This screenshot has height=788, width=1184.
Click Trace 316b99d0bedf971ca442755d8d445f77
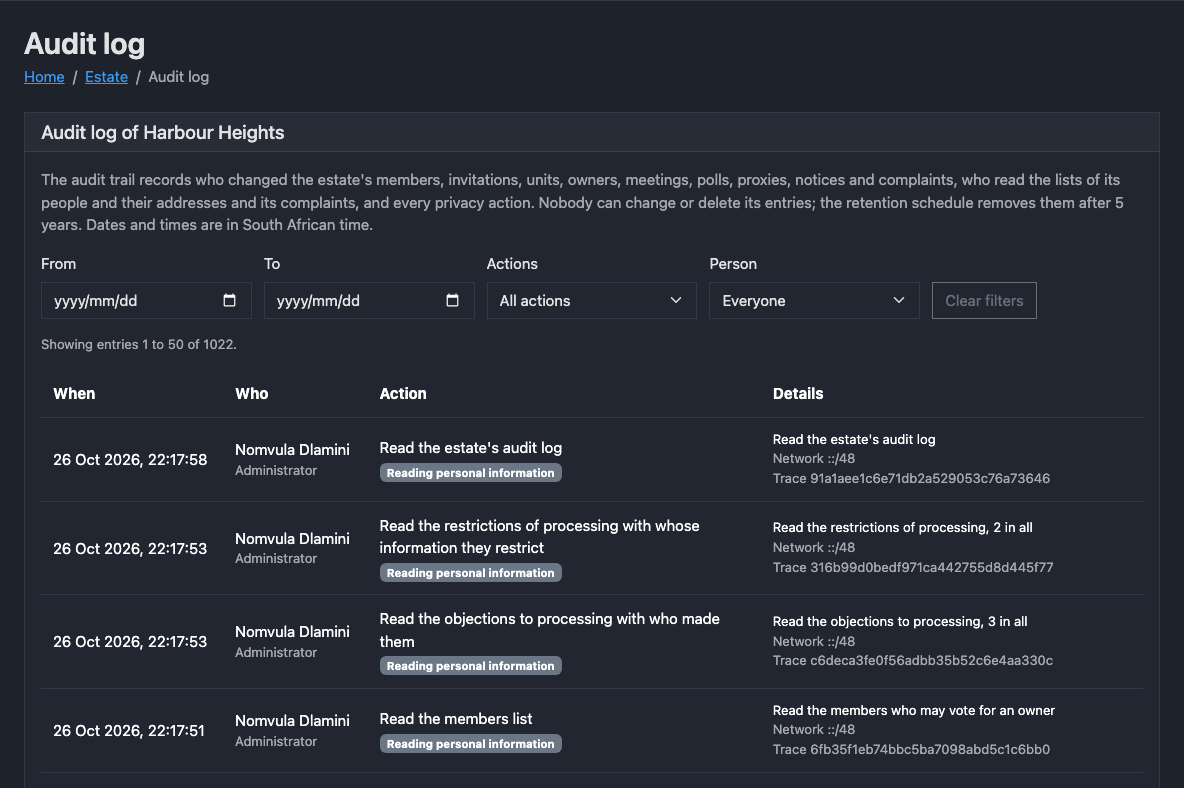912,568
